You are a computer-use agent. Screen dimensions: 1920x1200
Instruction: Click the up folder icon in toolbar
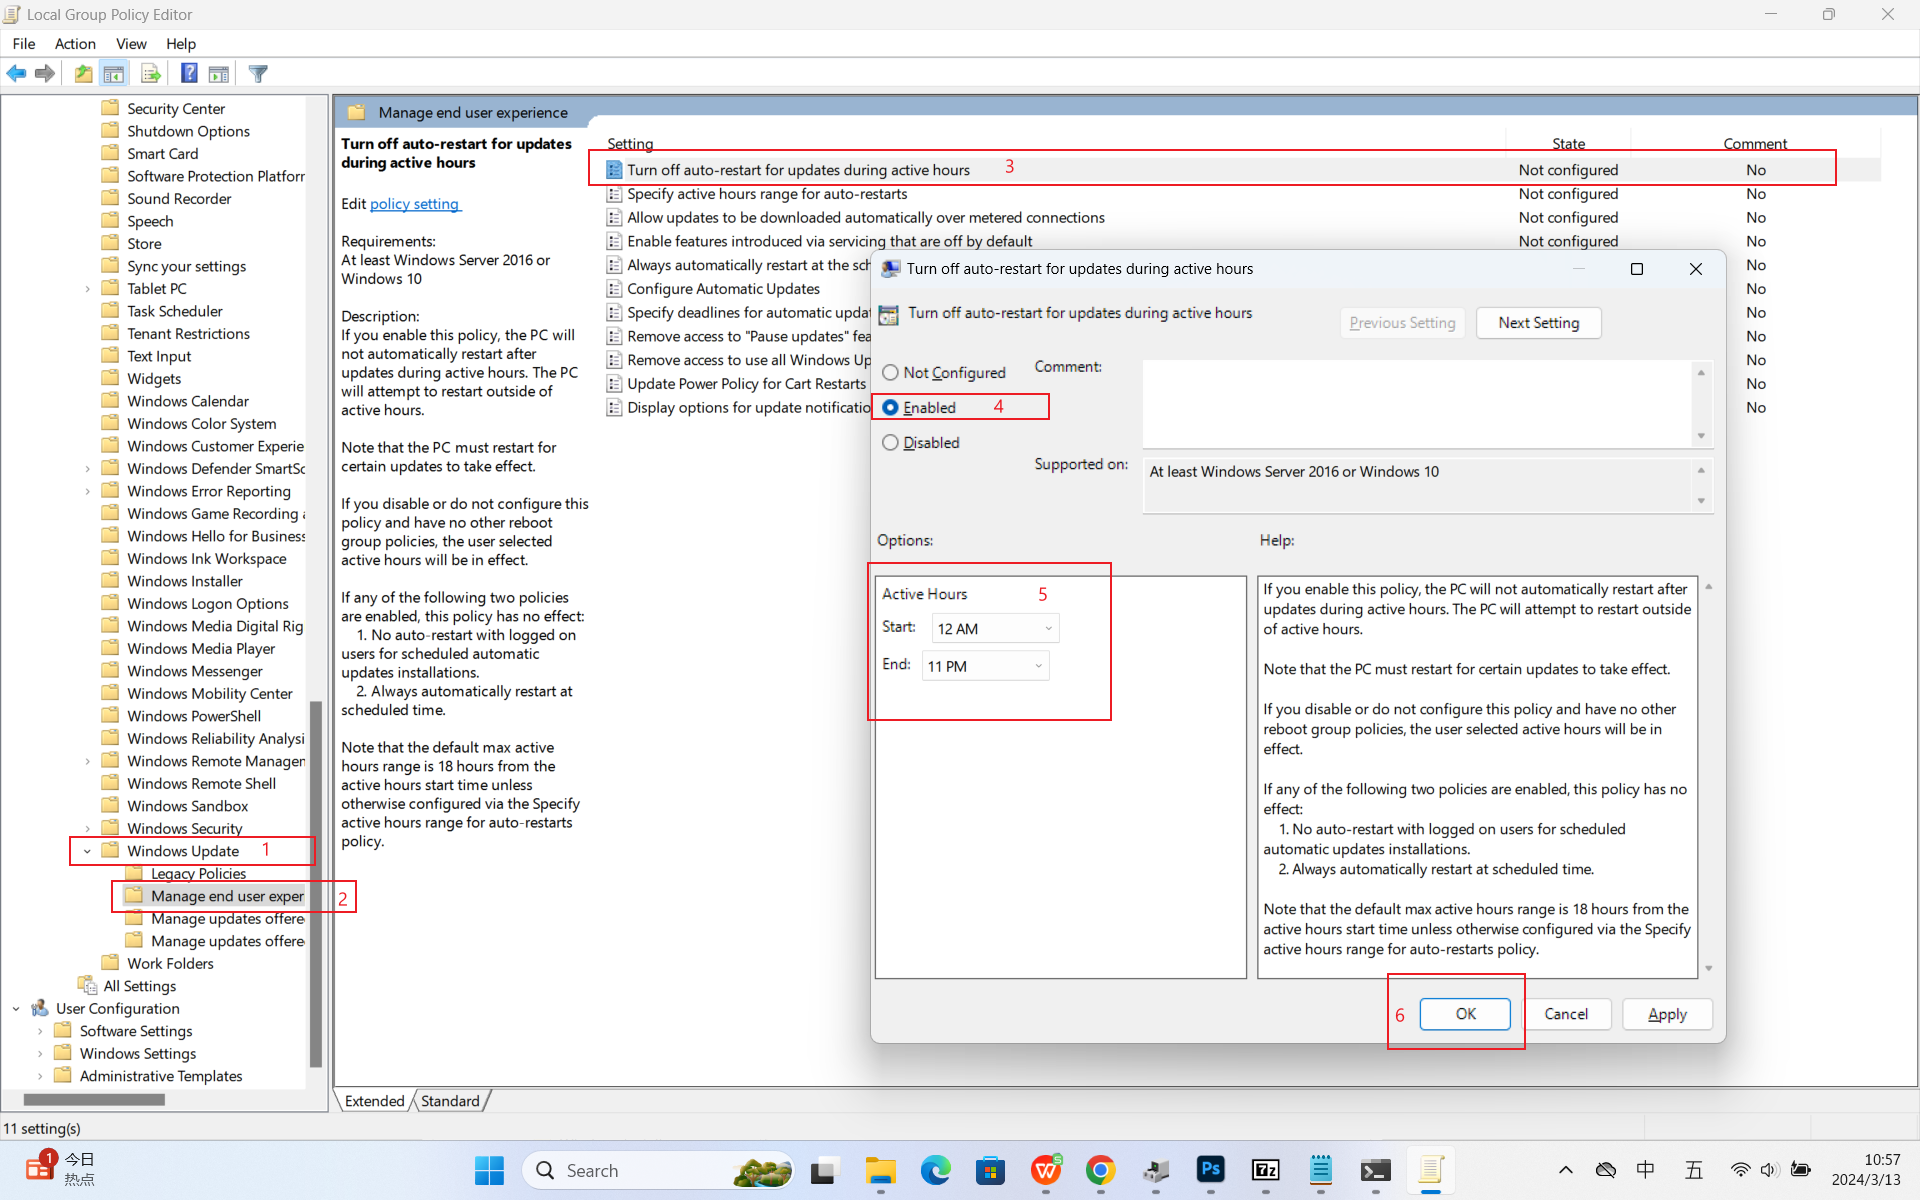point(83,73)
